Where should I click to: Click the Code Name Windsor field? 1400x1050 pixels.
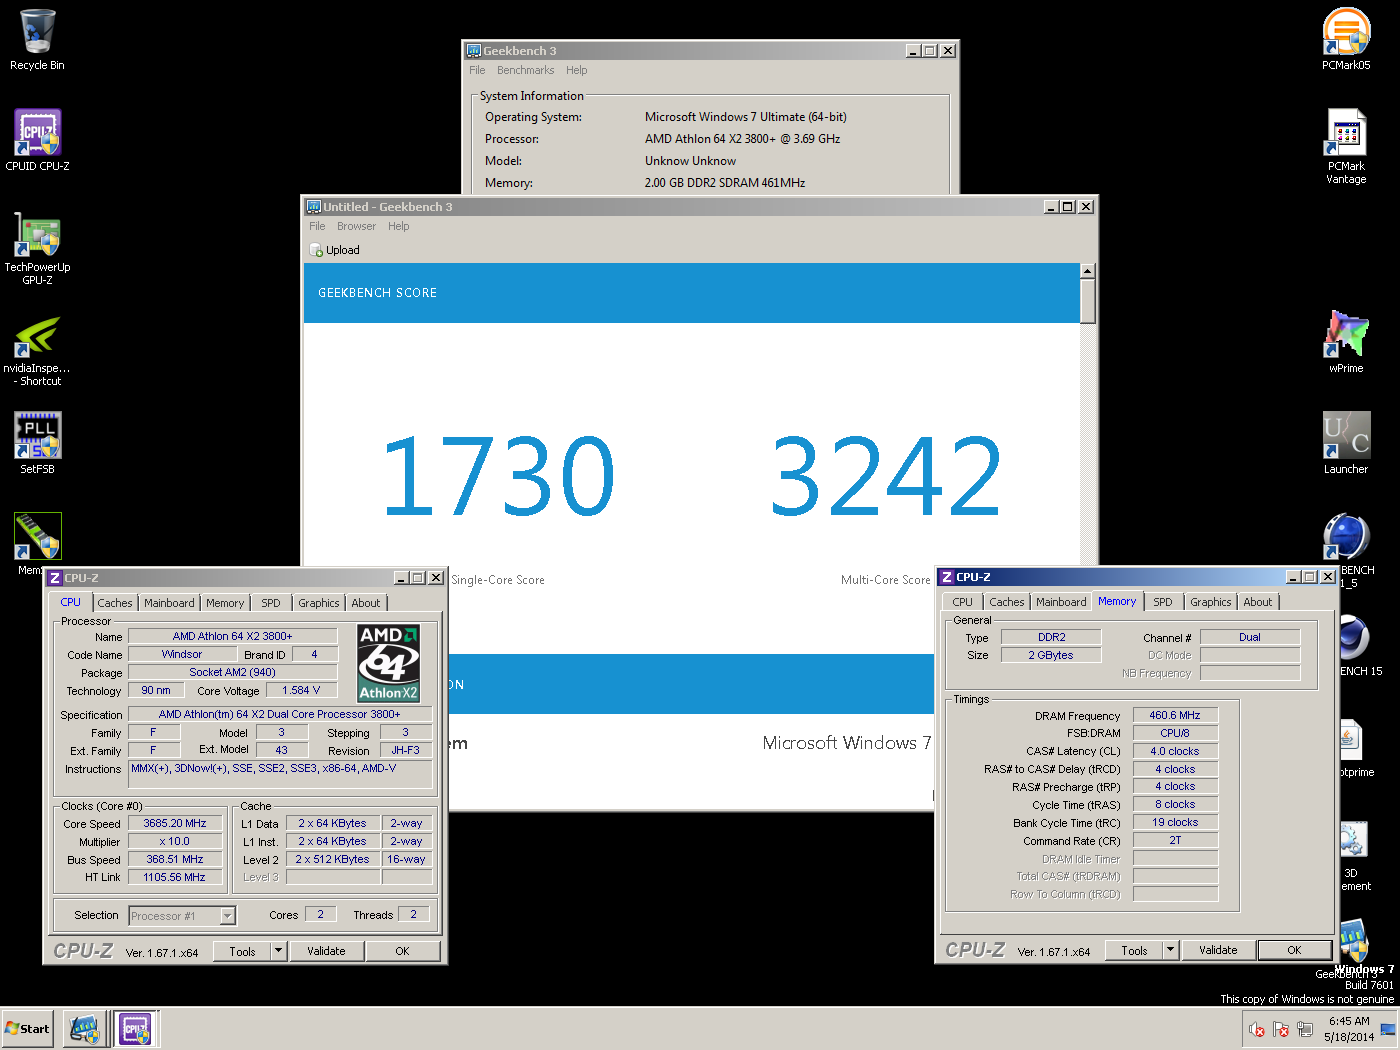(182, 654)
